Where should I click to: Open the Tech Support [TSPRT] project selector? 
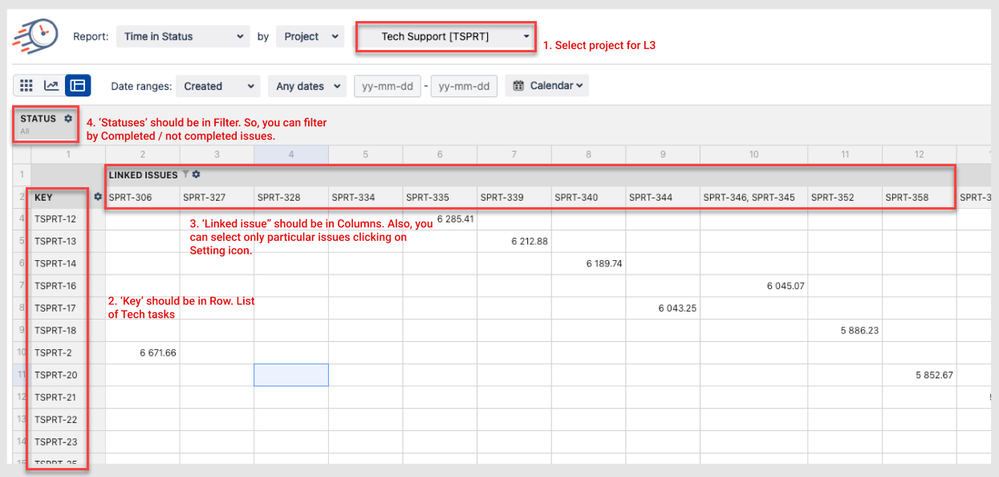[x=445, y=36]
